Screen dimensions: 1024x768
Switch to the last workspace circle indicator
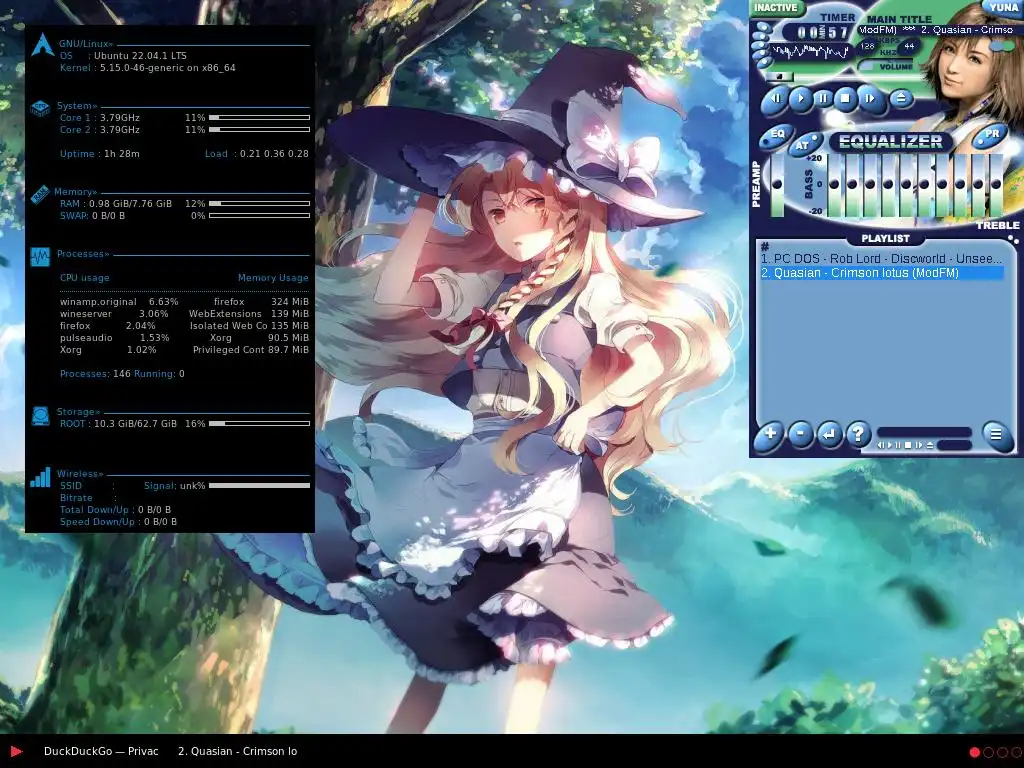click(x=1016, y=752)
